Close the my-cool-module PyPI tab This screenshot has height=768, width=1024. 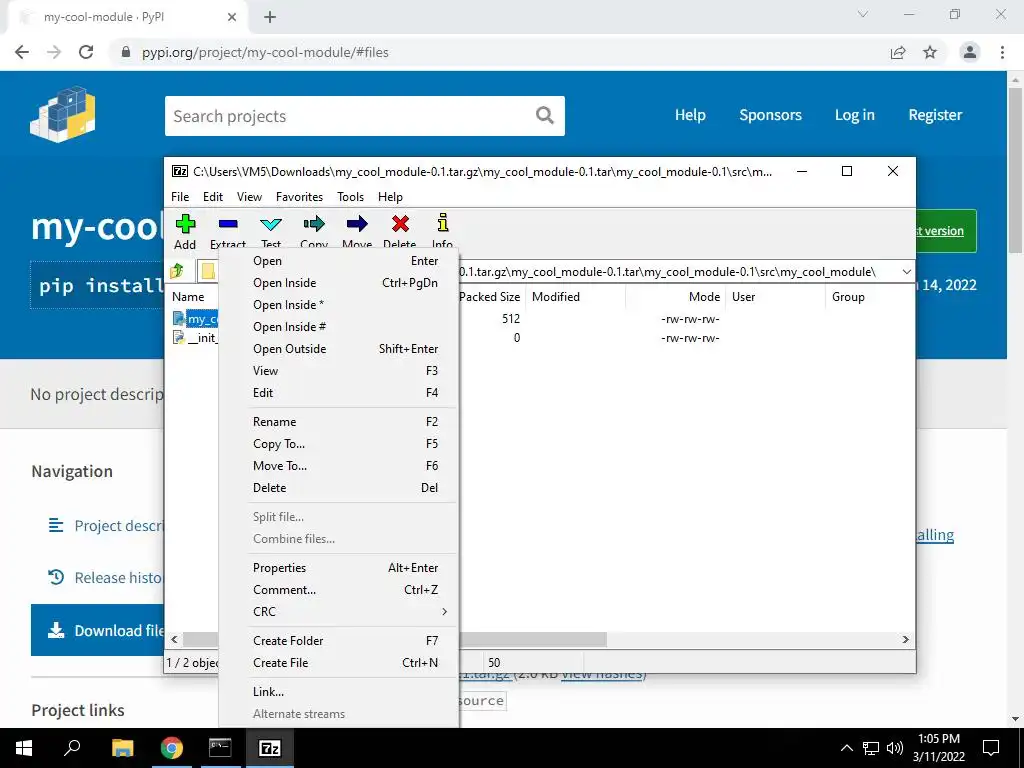[x=232, y=17]
